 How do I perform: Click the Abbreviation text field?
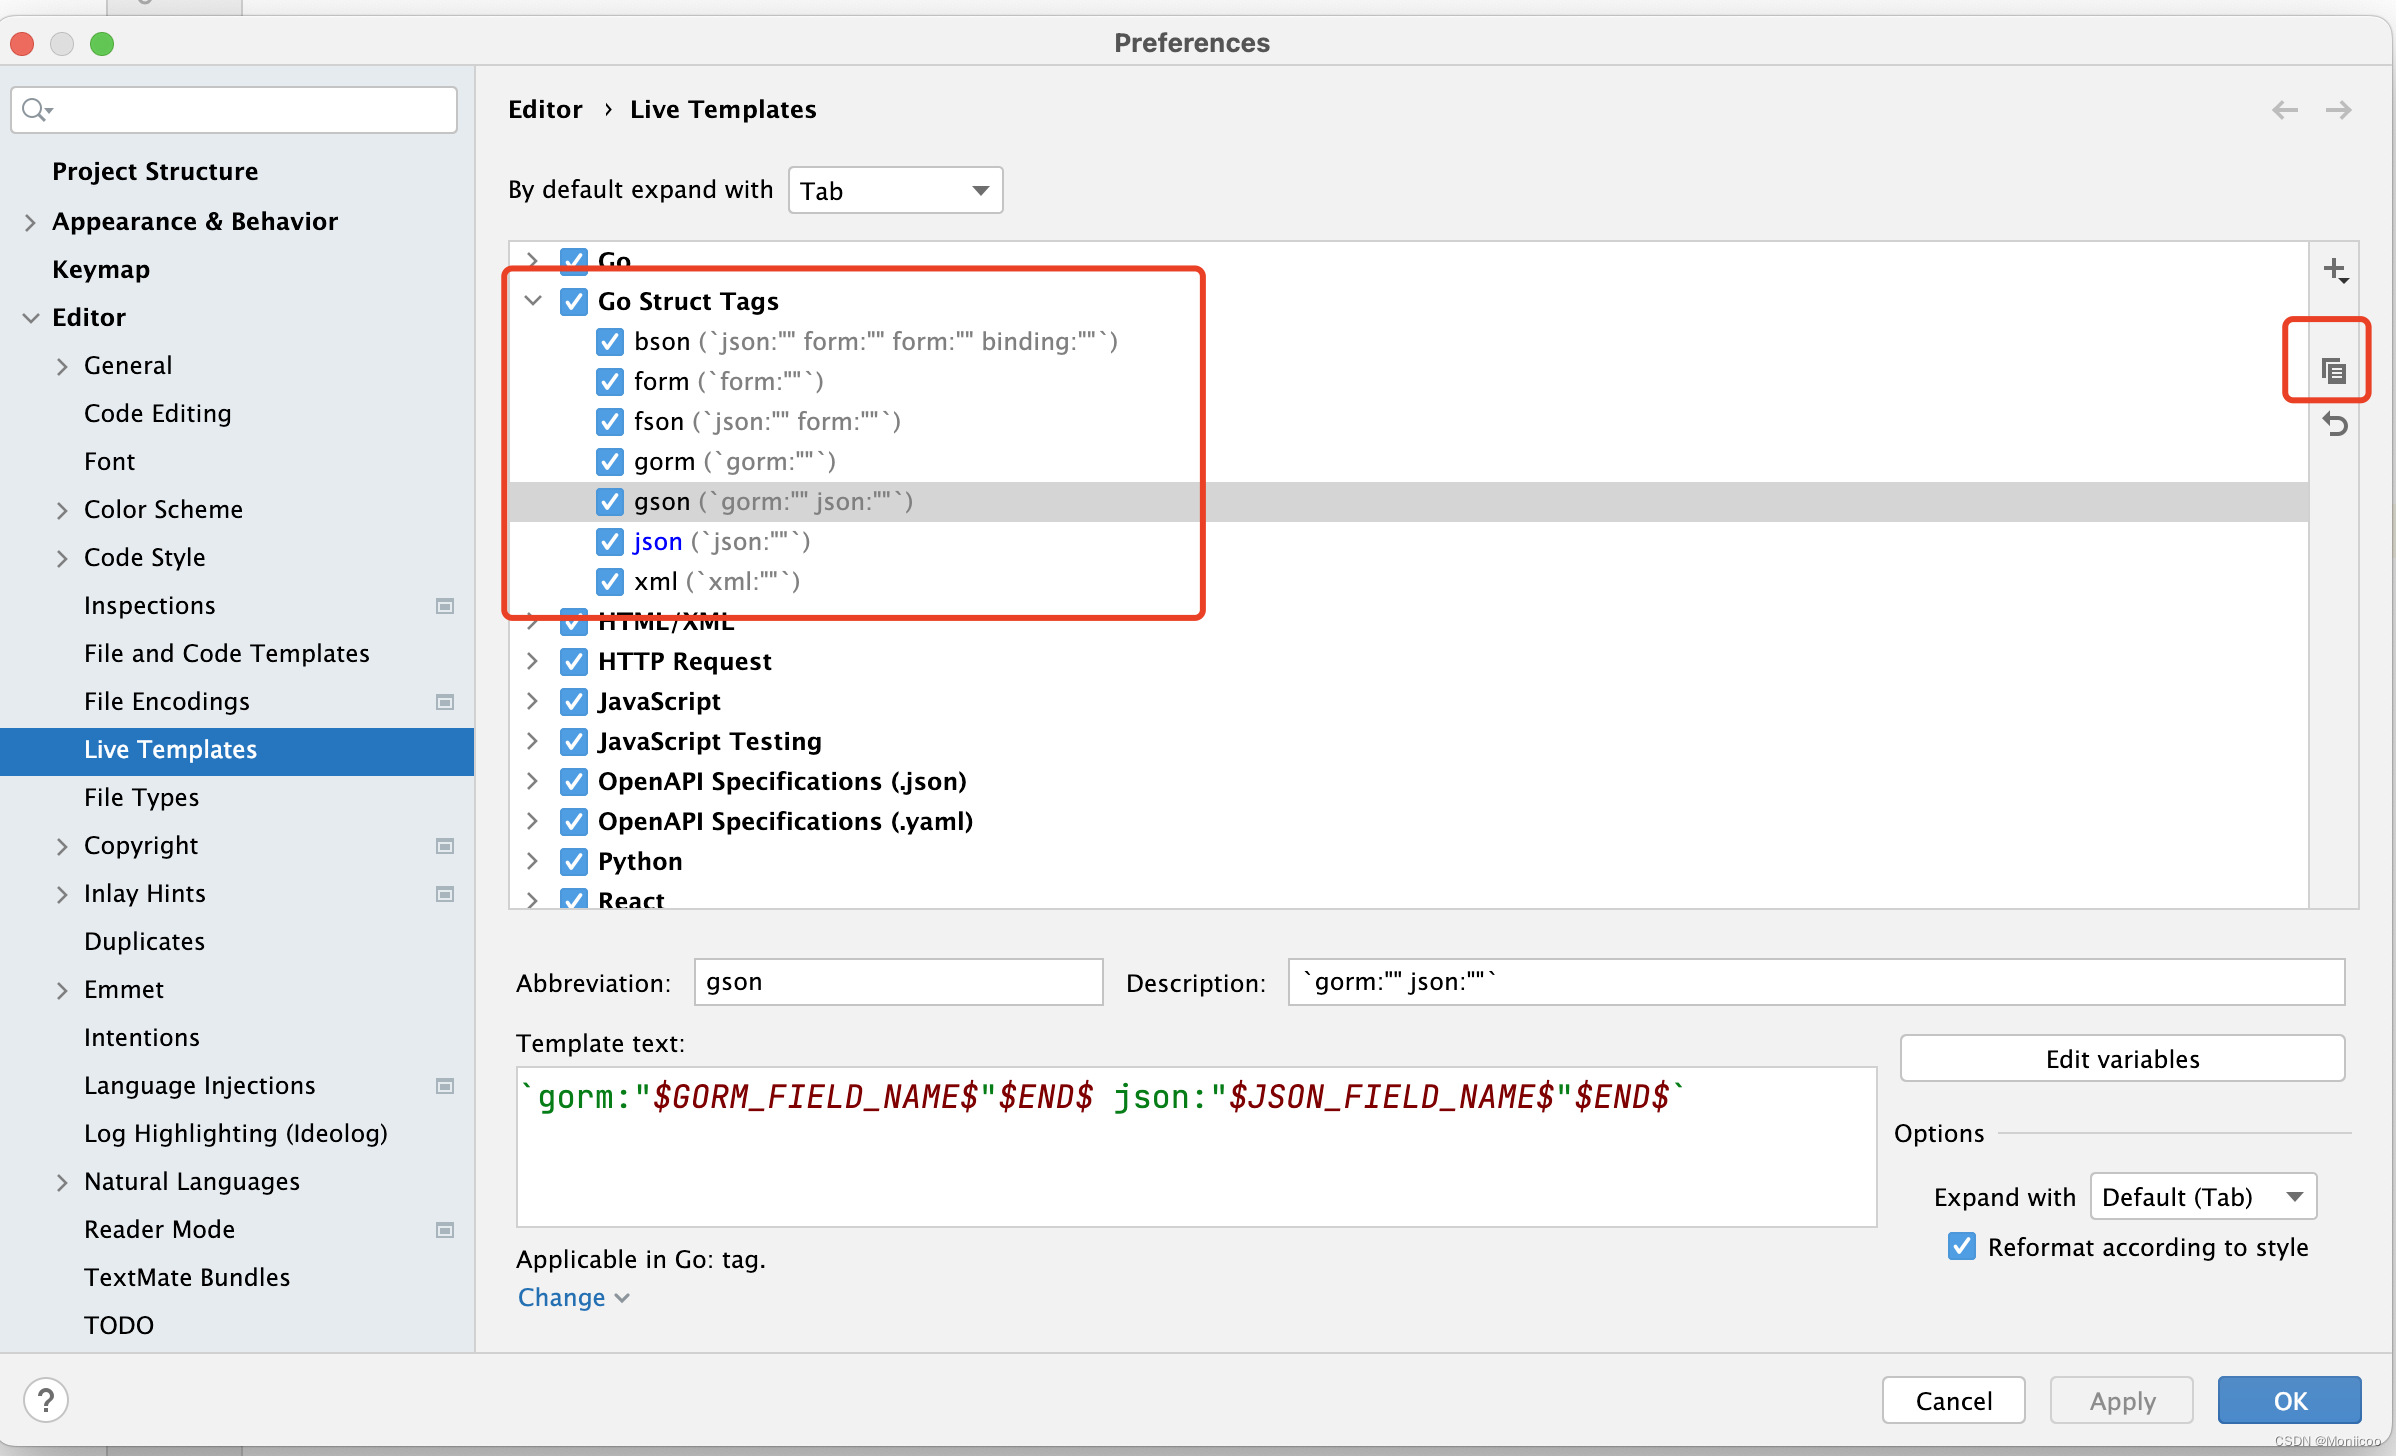click(898, 982)
